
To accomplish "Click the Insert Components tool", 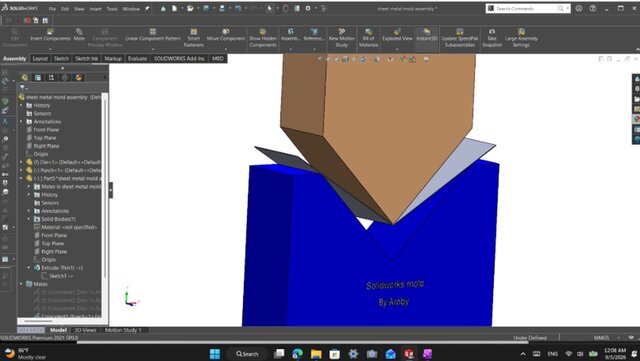I will (50, 36).
